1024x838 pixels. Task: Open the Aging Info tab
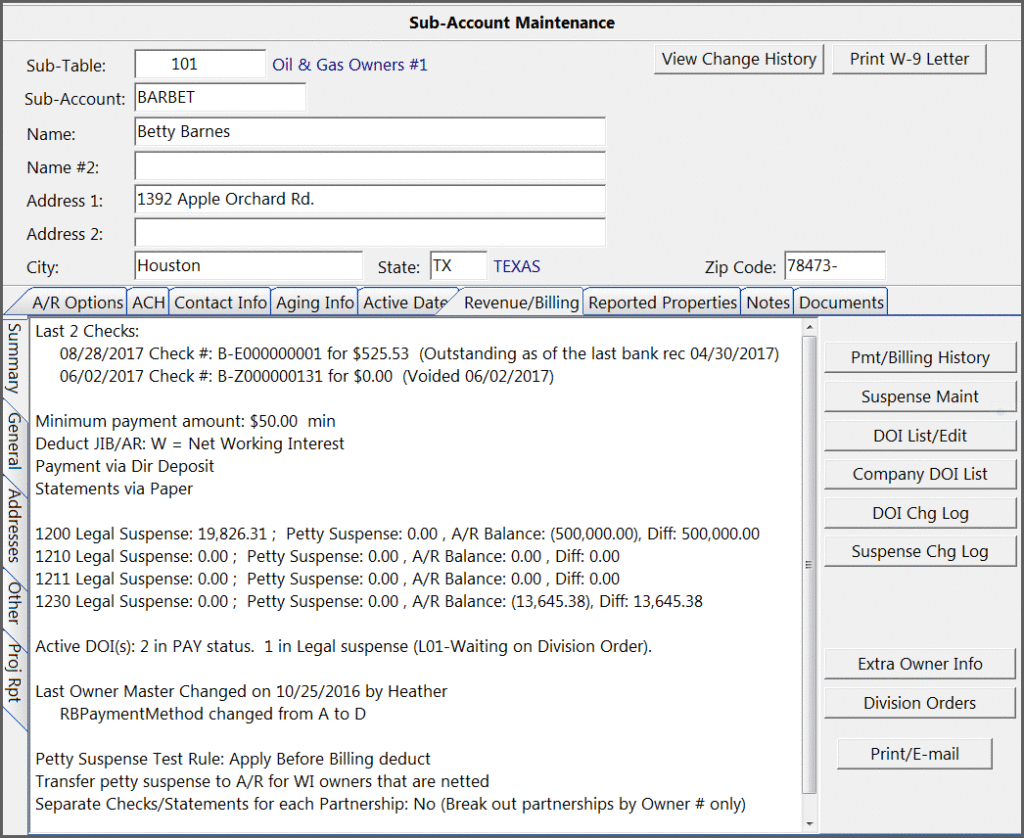(314, 301)
